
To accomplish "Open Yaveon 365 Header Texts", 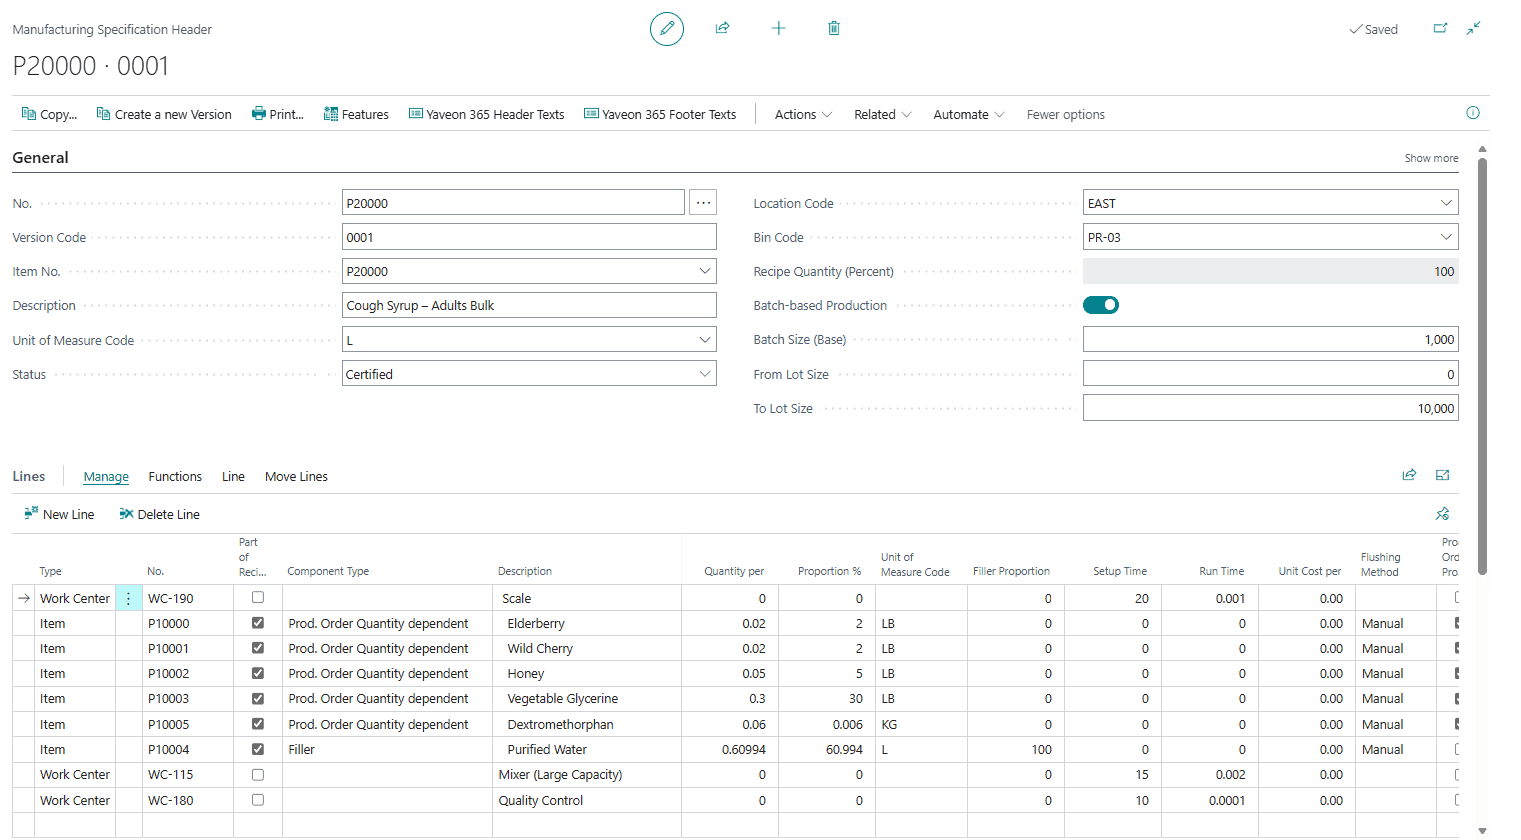I will (x=486, y=114).
